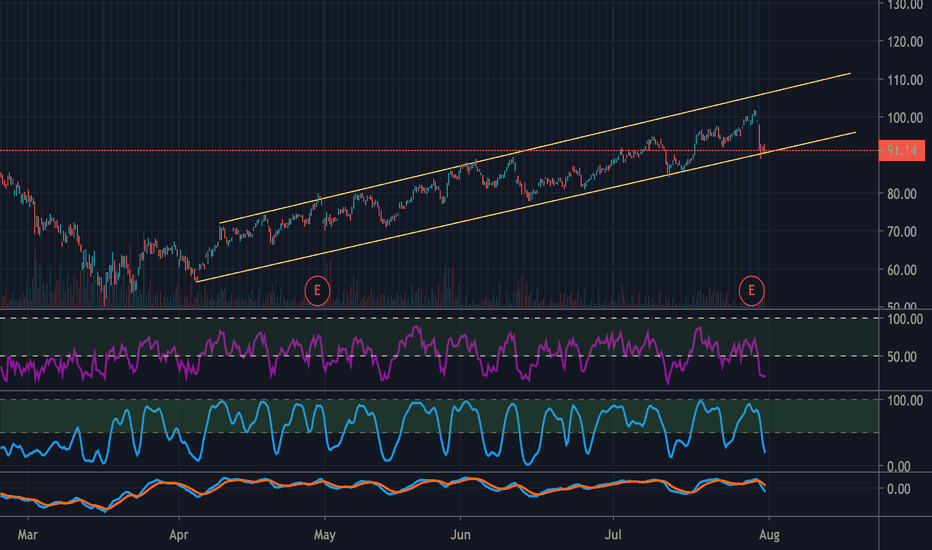Click the 0.00 label in bottom MACD pane
Image resolution: width=932 pixels, height=550 pixels.
(898, 489)
